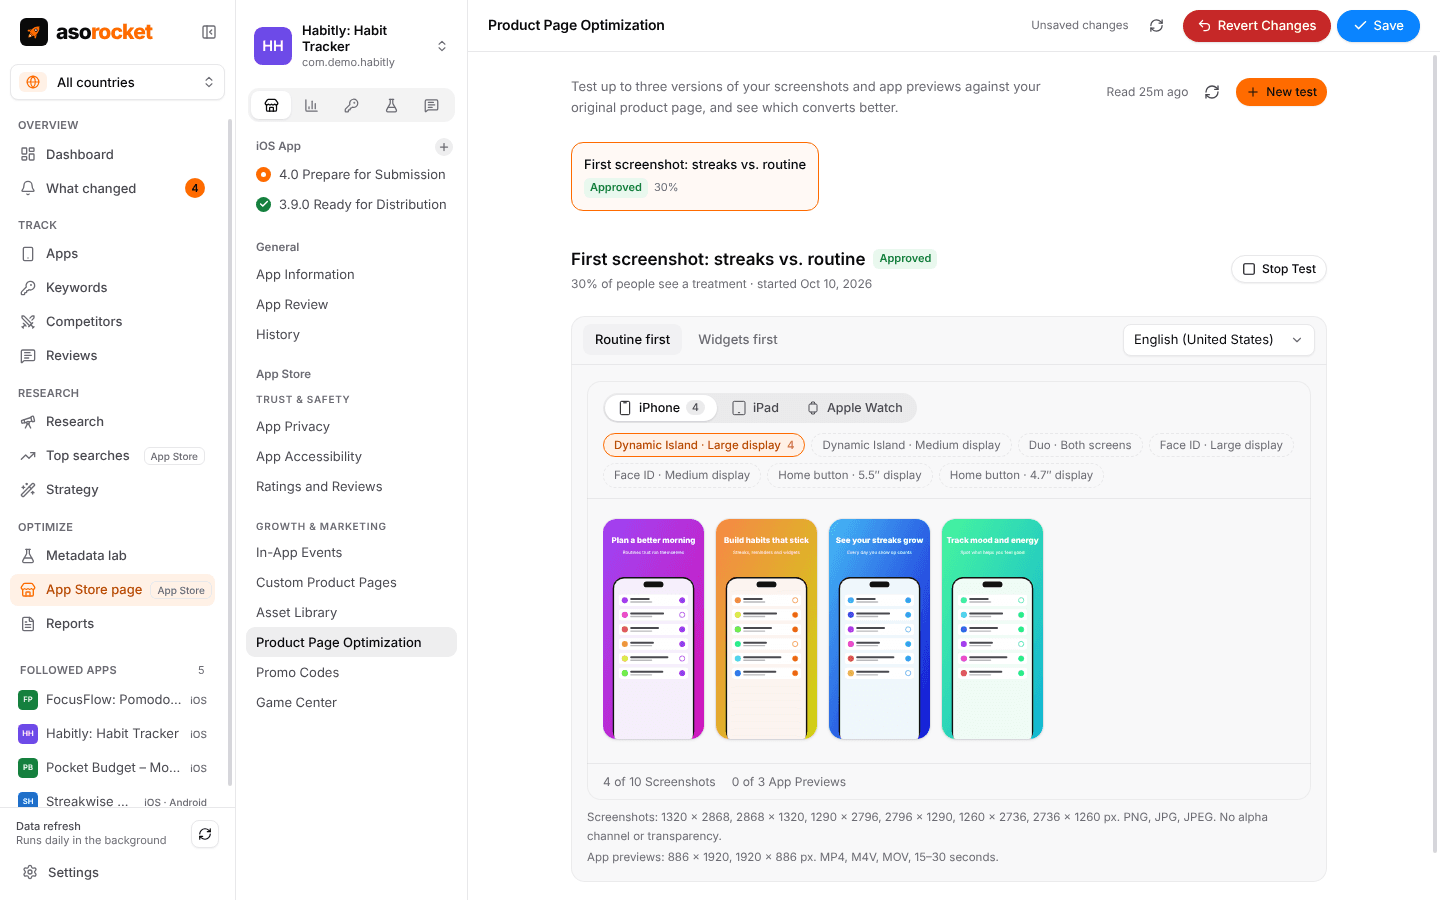Viewport: 1440px width, 900px height.
Task: Add a new iOS App version
Action: click(x=444, y=147)
